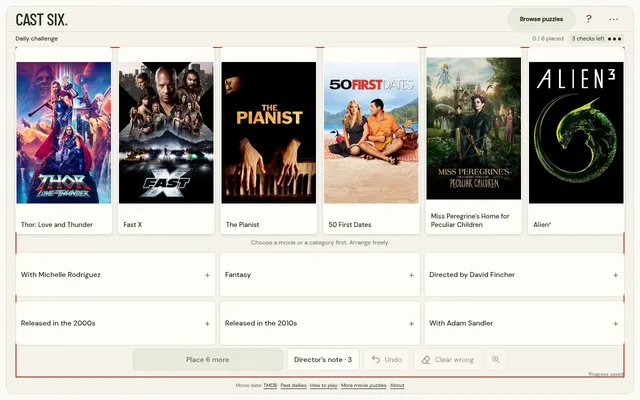The image size is (640, 400).
Task: Click the Clear wrong button
Action: pyautogui.click(x=447, y=360)
